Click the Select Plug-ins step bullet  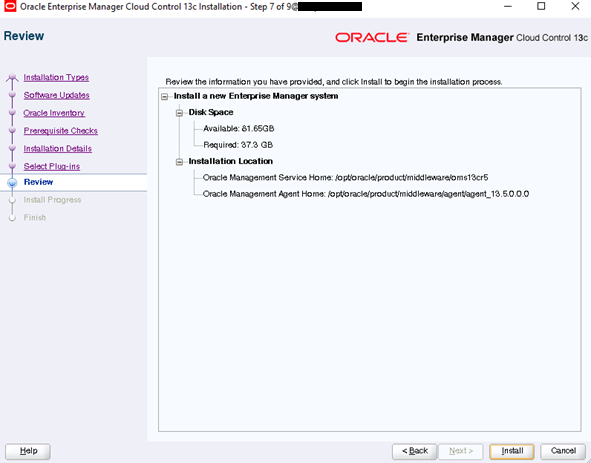(x=12, y=166)
